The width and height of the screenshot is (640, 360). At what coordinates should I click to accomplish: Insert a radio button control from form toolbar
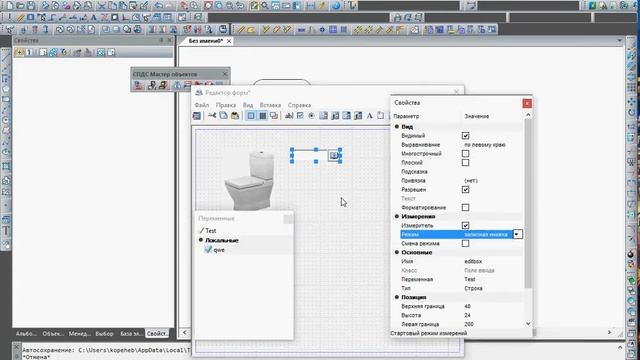pyautogui.click(x=311, y=116)
